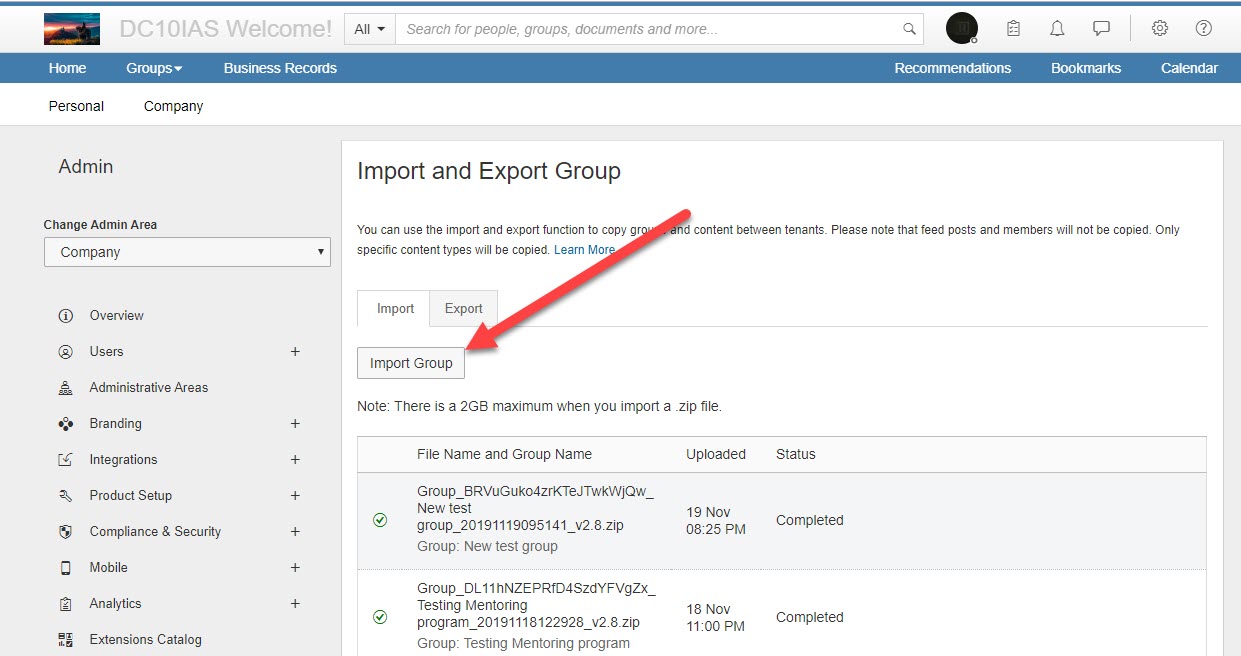The width and height of the screenshot is (1241, 656).
Task: Expand the Analytics section
Action: tap(295, 604)
